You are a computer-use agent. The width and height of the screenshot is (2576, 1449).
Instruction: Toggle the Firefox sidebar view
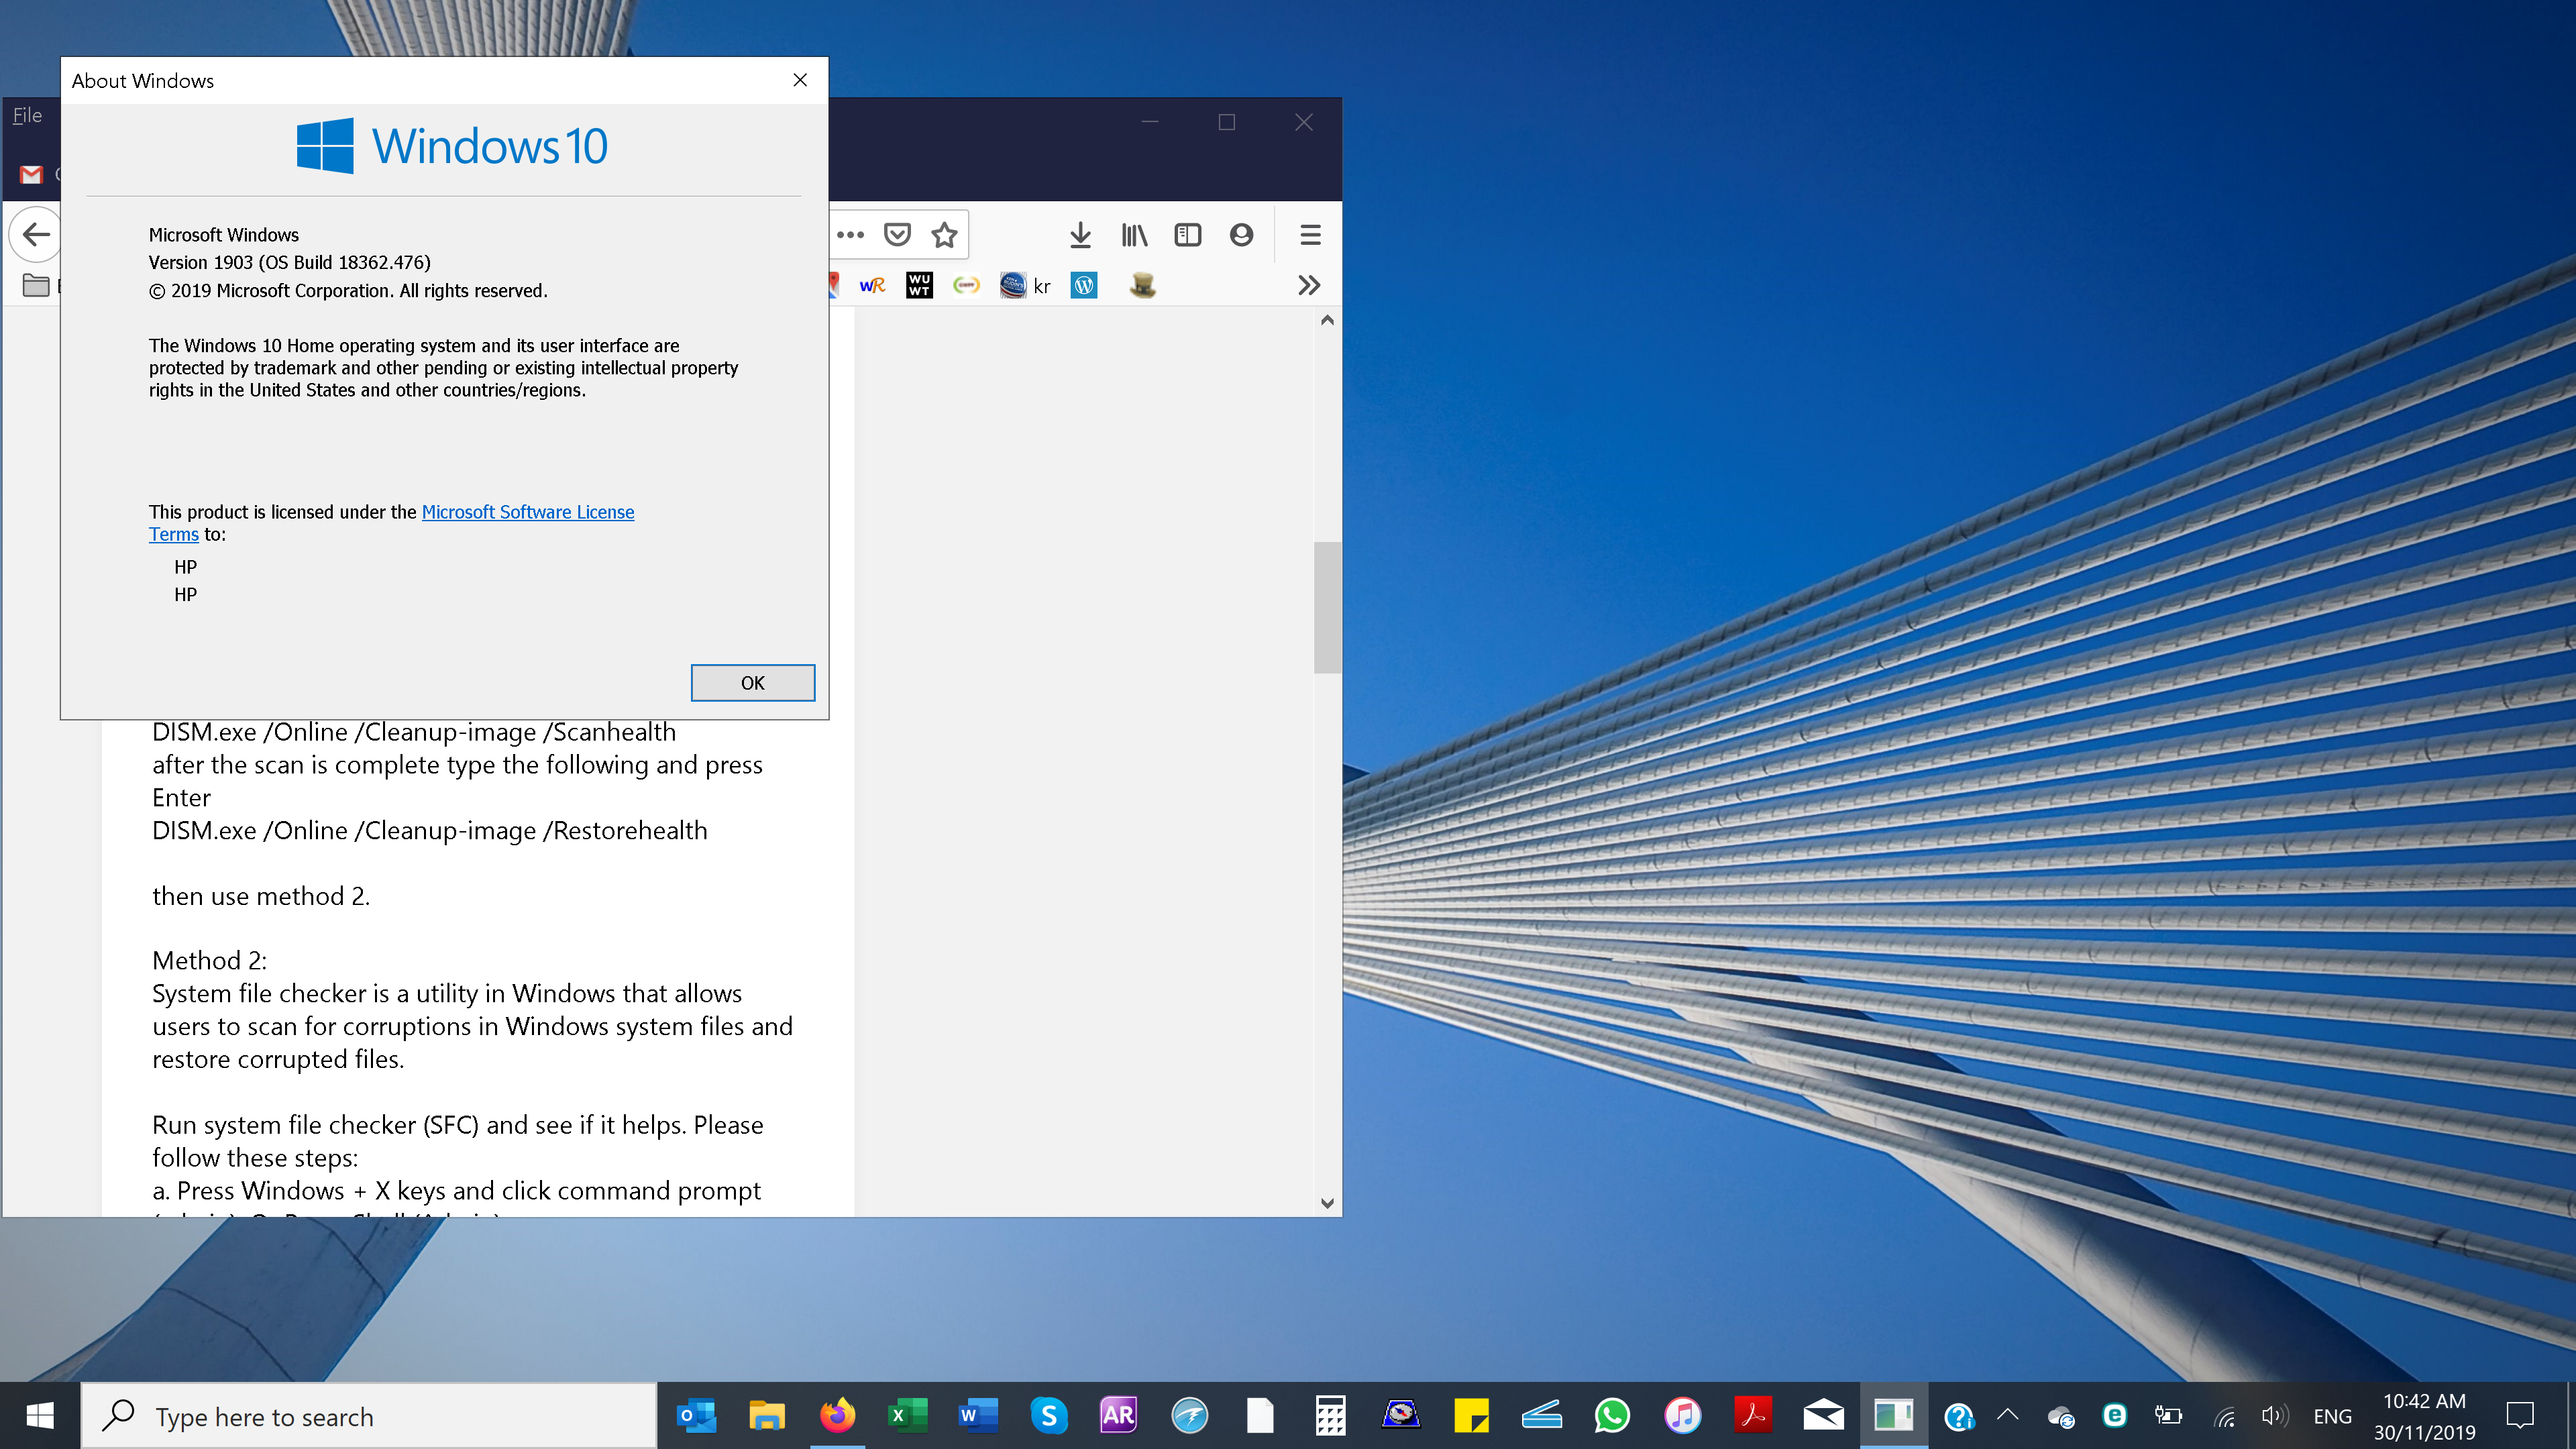1187,235
